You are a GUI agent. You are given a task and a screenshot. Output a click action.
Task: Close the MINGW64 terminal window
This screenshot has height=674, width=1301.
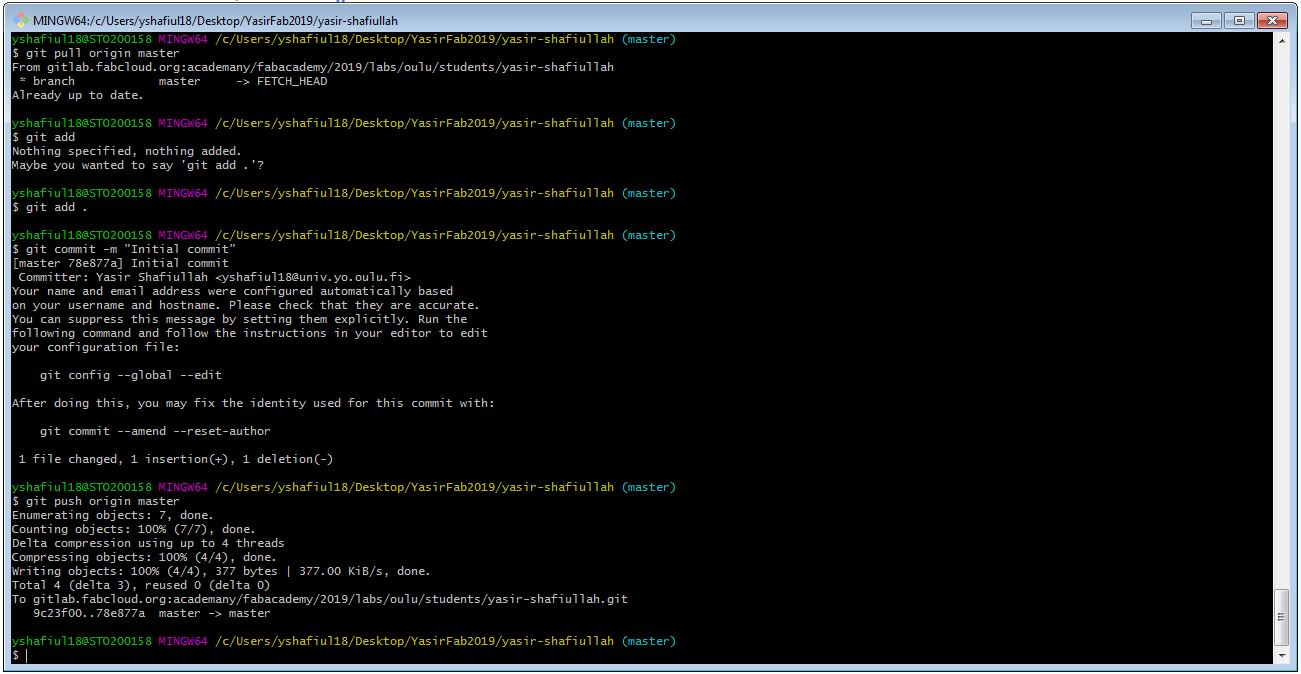(1270, 19)
